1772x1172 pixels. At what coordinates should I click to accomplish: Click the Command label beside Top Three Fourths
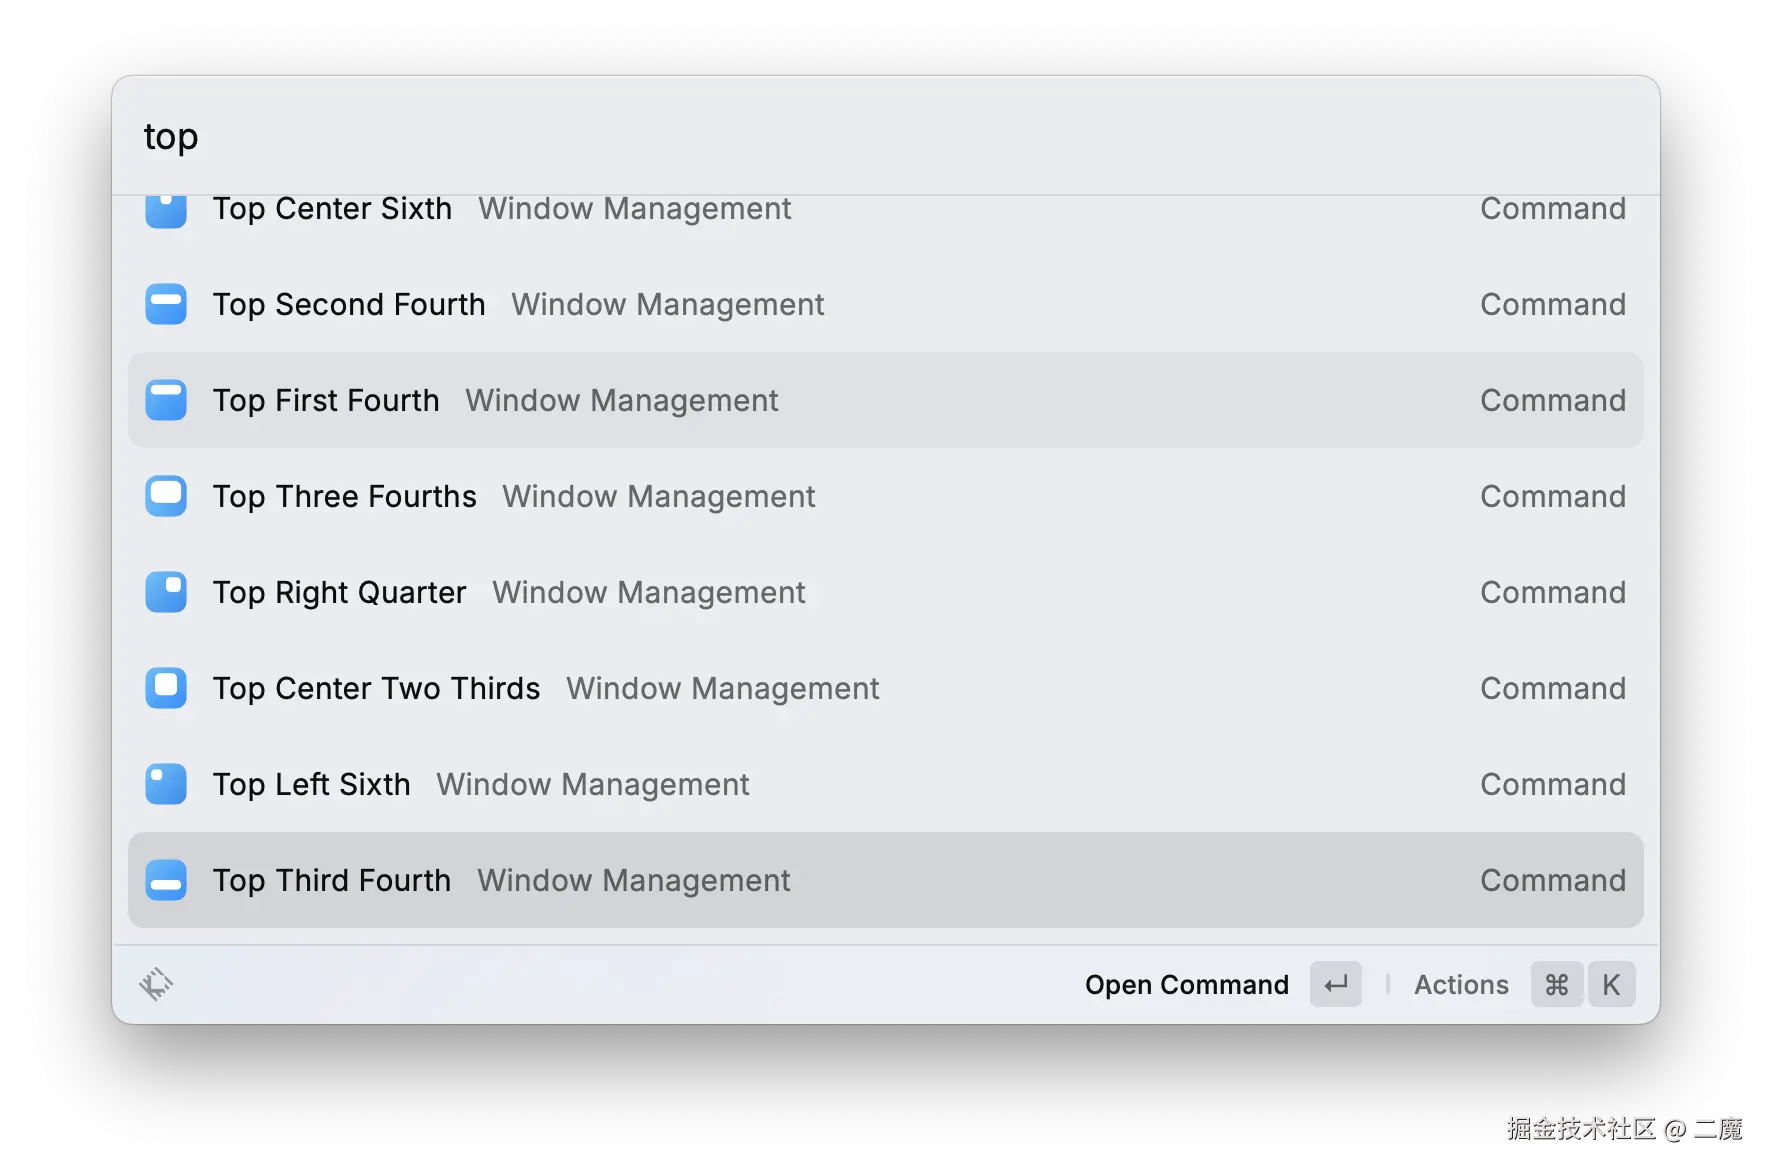click(x=1552, y=496)
